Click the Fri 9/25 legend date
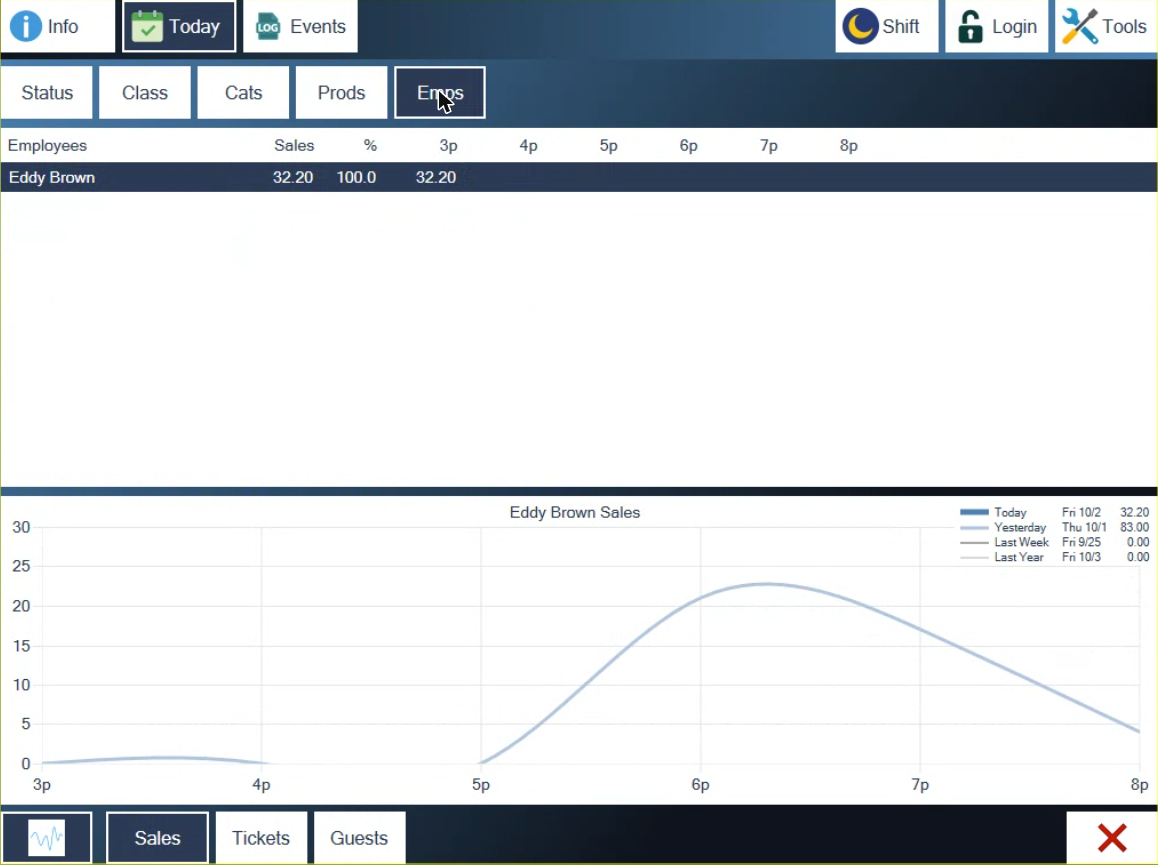 [x=1081, y=542]
